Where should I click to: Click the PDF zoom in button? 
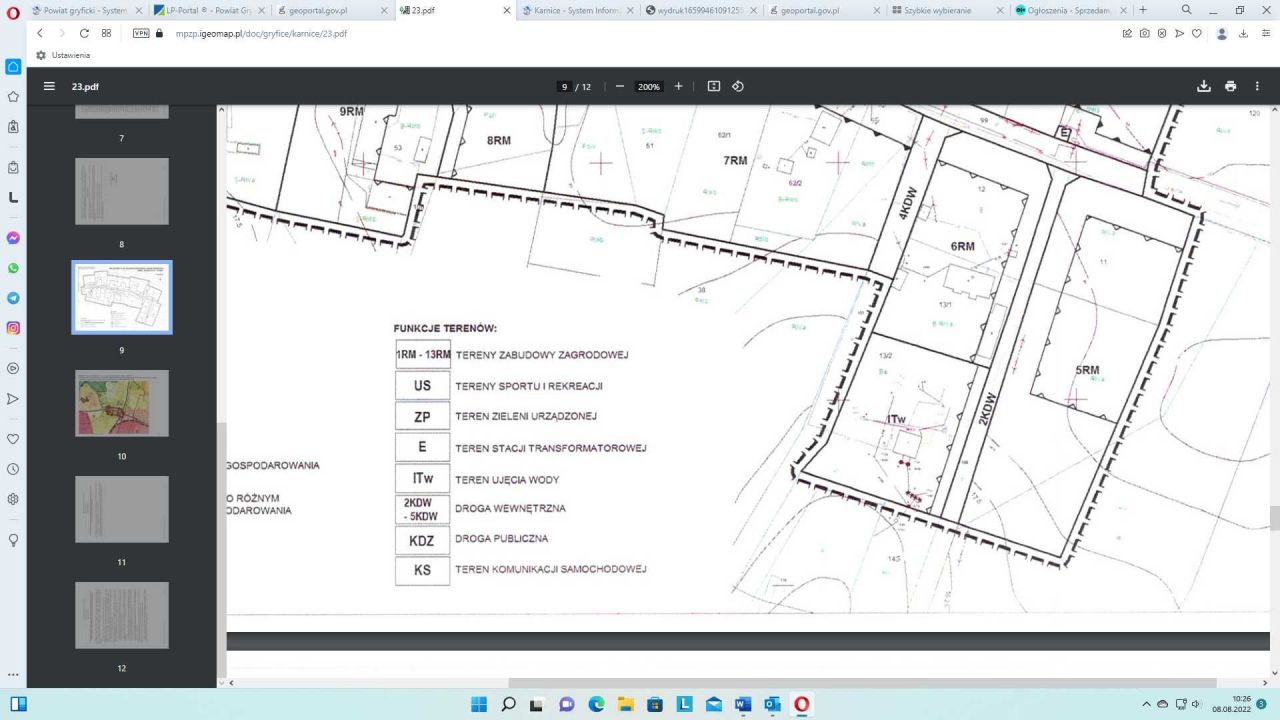[x=678, y=86]
